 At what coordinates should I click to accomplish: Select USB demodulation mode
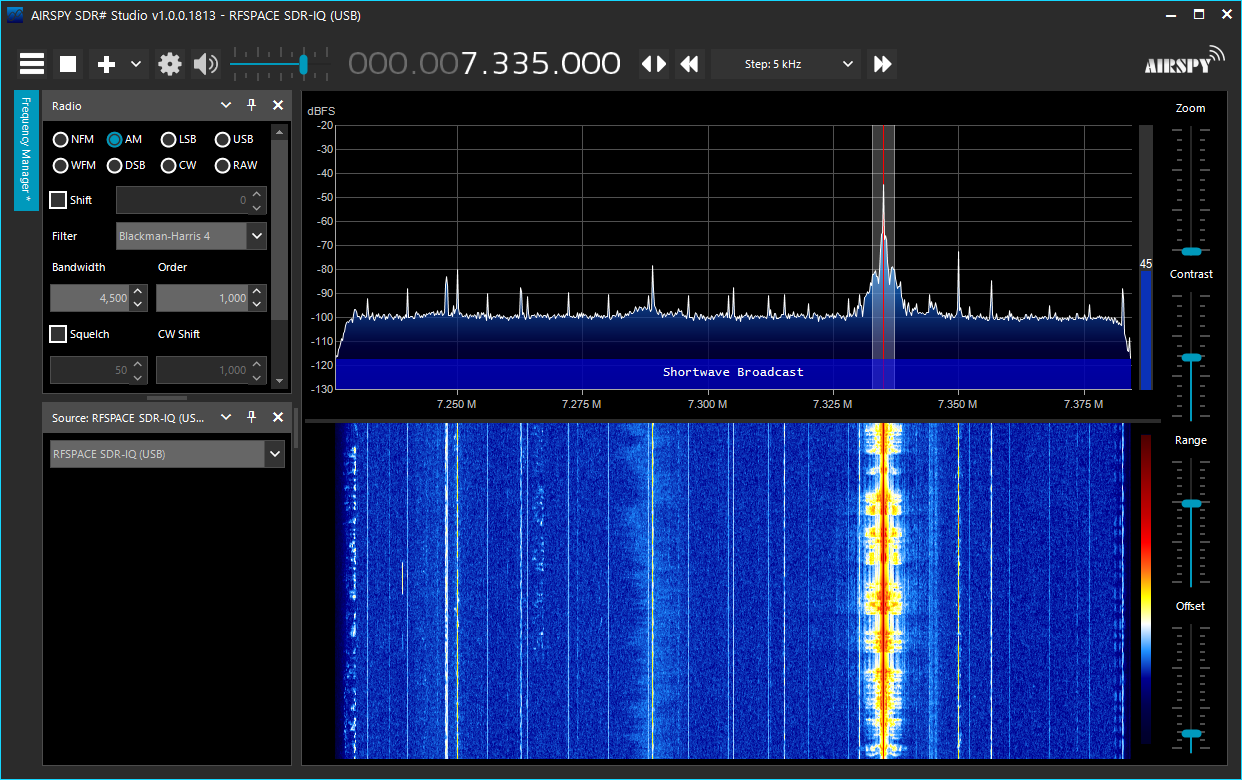[x=234, y=139]
